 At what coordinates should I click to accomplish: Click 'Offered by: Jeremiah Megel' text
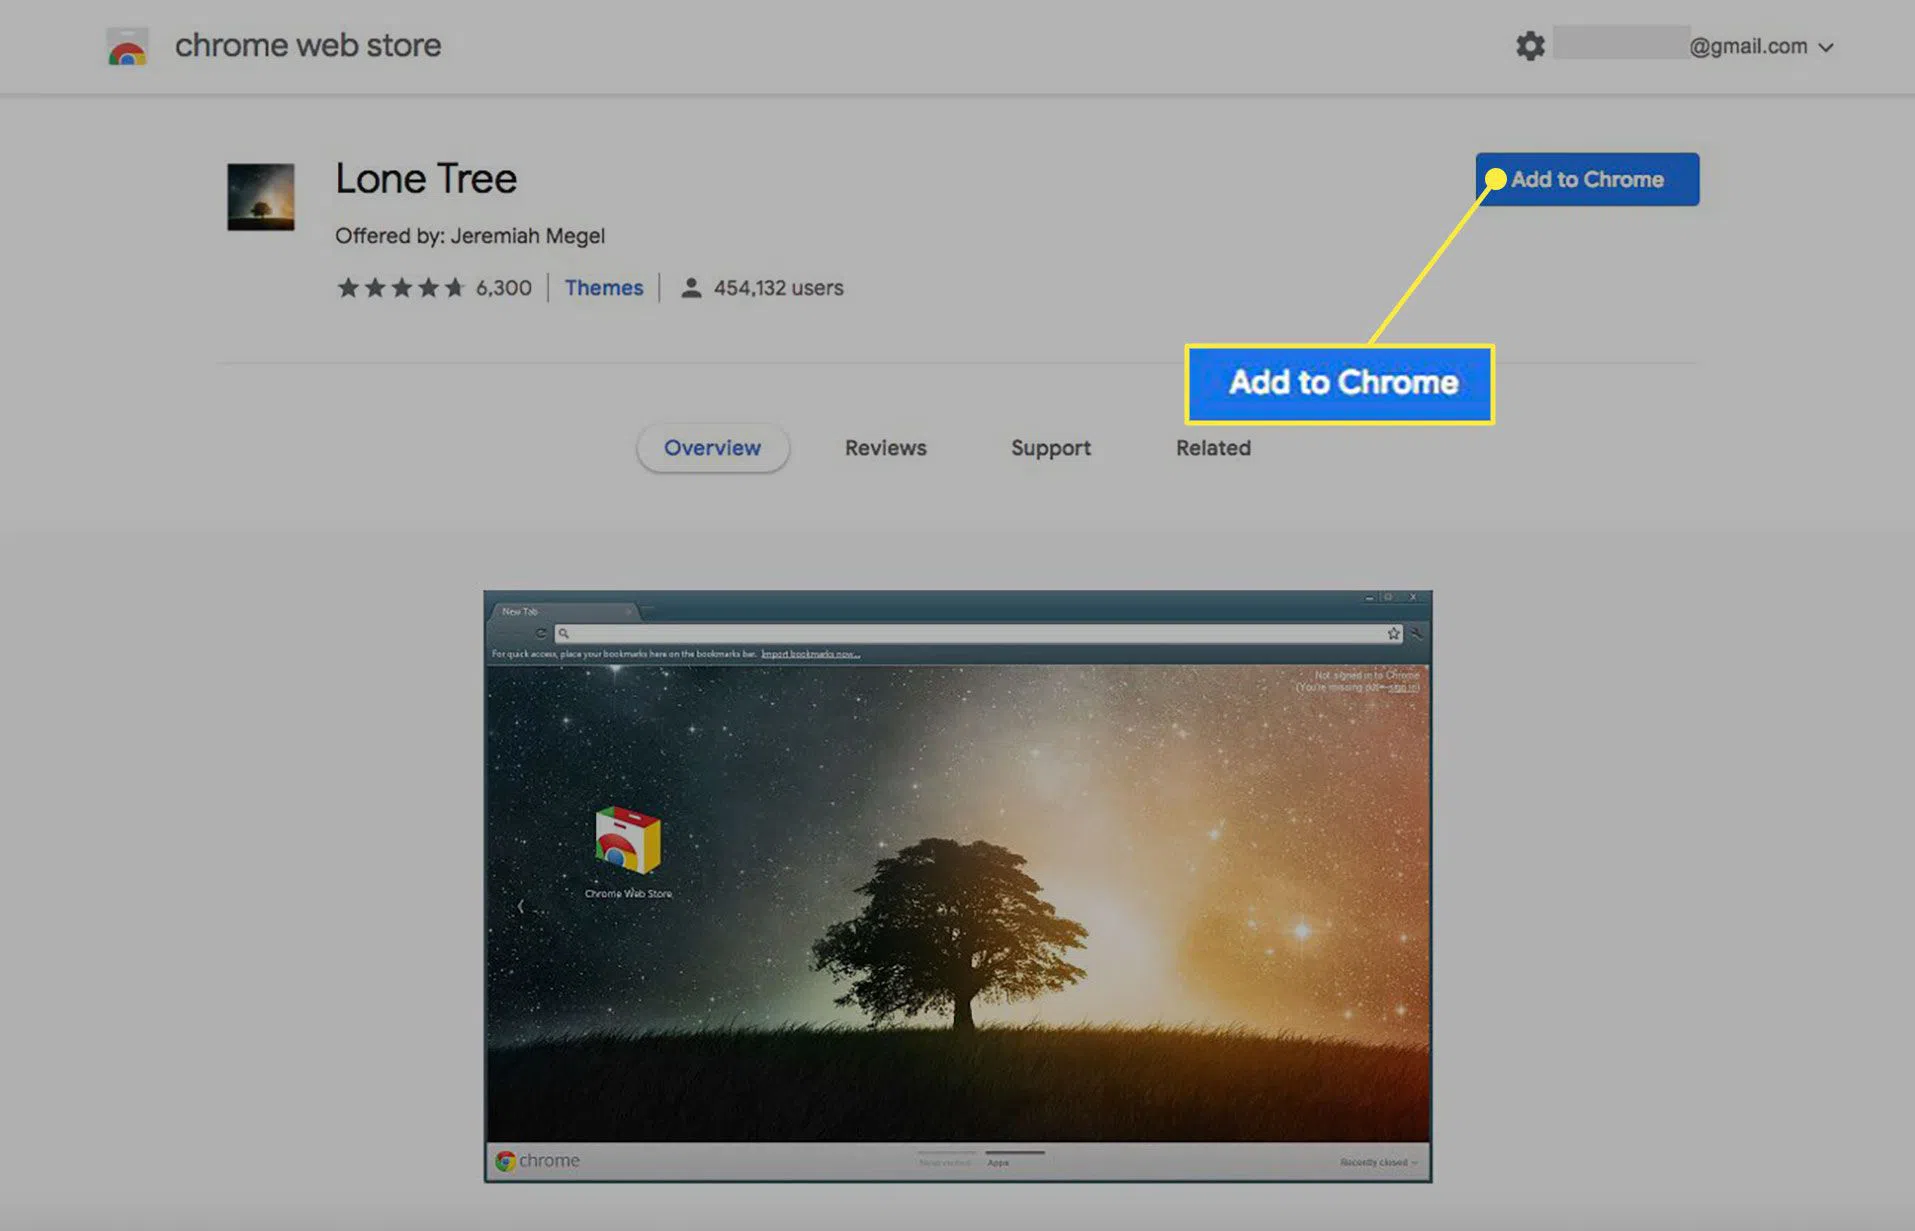click(470, 236)
